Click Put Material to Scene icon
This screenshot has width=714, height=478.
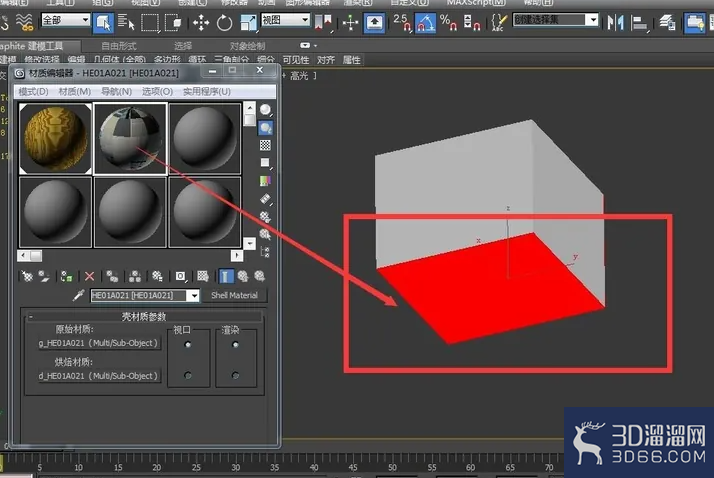click(44, 276)
